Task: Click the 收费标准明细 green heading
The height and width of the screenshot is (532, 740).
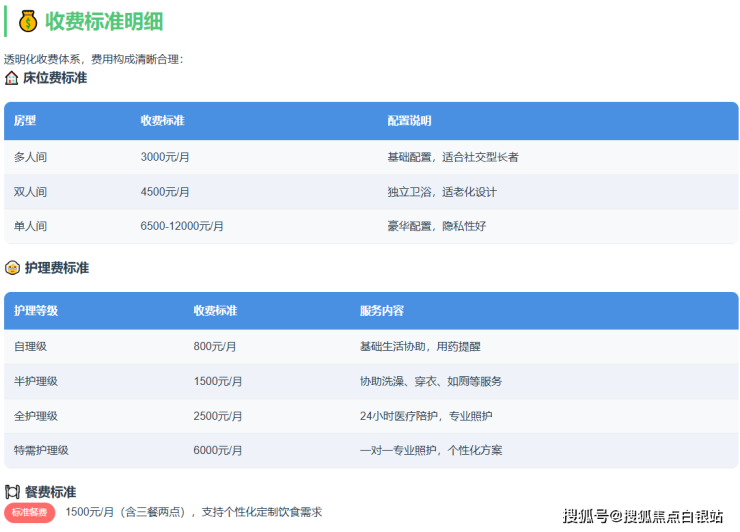Action: 104,21
